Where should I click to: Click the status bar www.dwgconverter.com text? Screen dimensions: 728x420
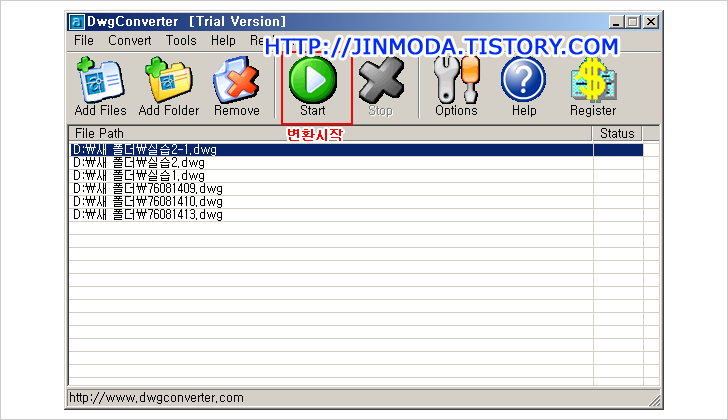click(156, 398)
